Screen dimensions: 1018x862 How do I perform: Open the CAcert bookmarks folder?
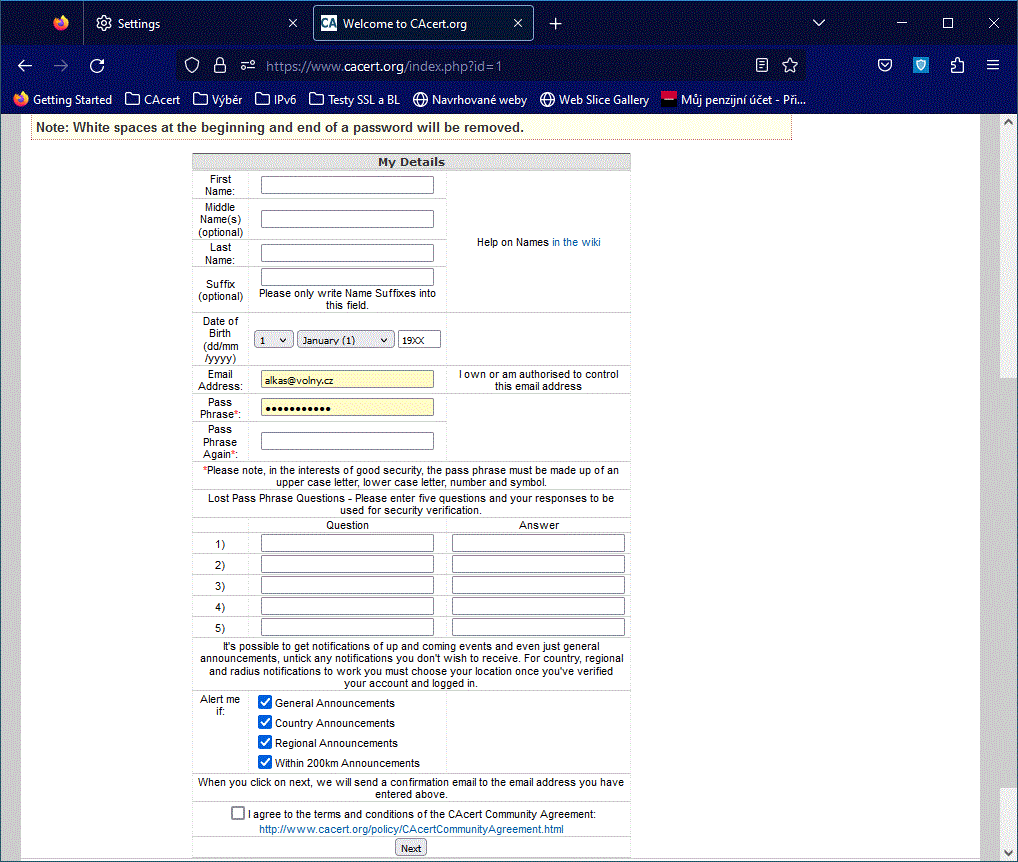tap(153, 99)
